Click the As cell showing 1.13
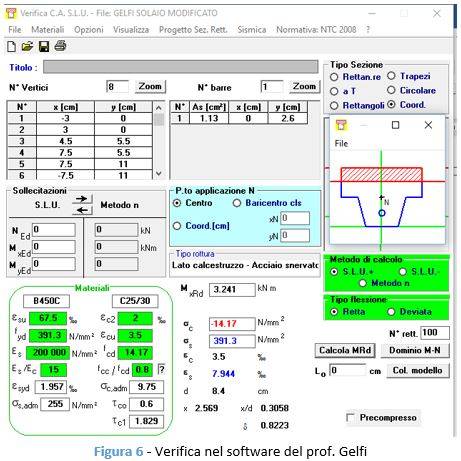This screenshot has height=461, width=461. click(209, 118)
